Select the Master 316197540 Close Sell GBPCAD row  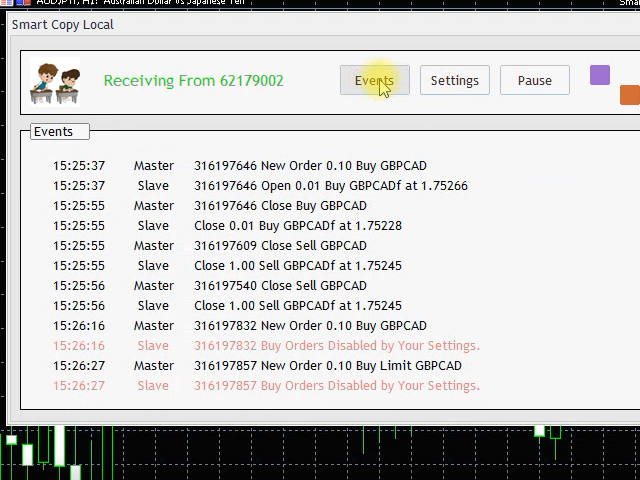[x=280, y=286]
